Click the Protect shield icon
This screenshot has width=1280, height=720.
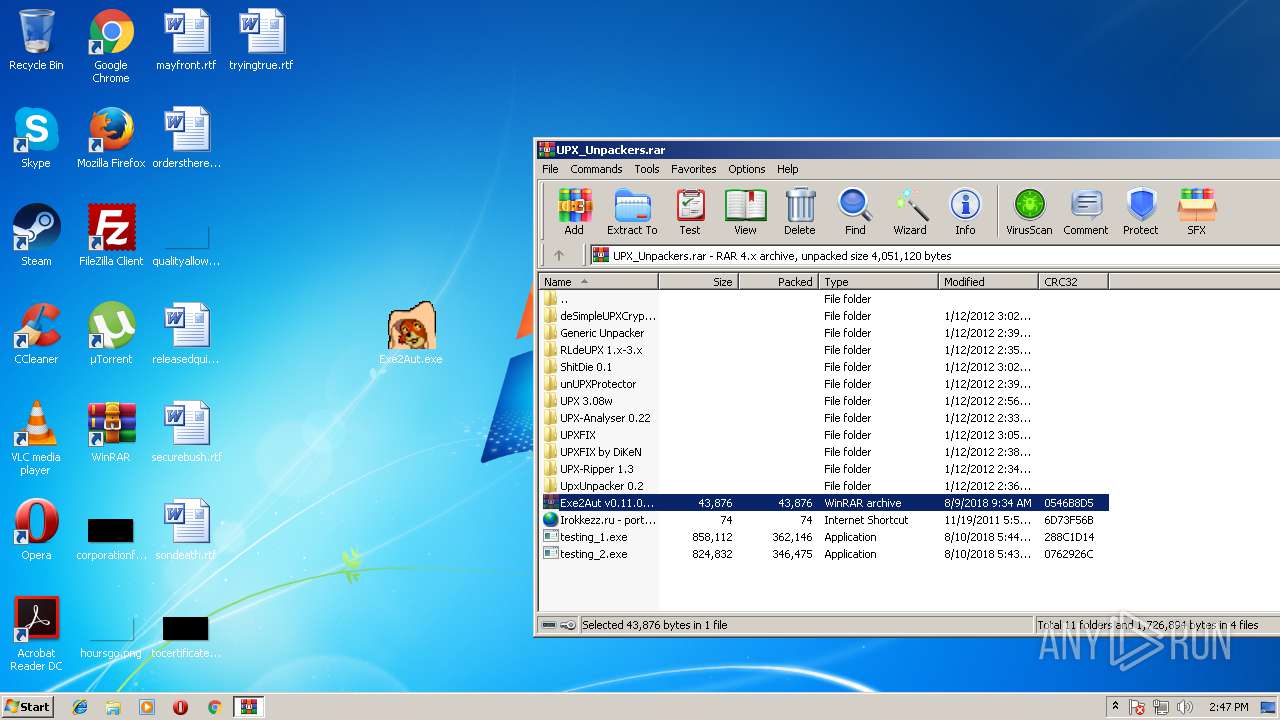[x=1141, y=212]
